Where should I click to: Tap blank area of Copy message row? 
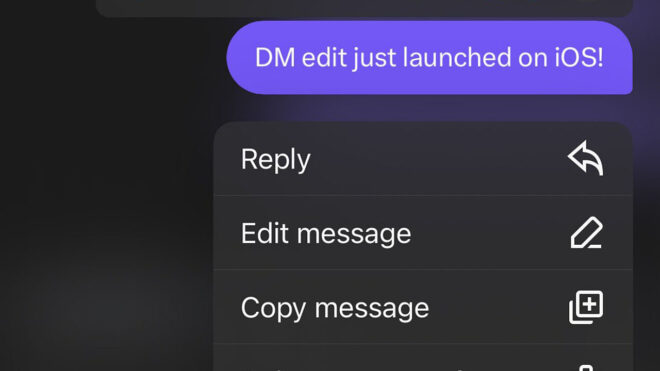(499, 307)
